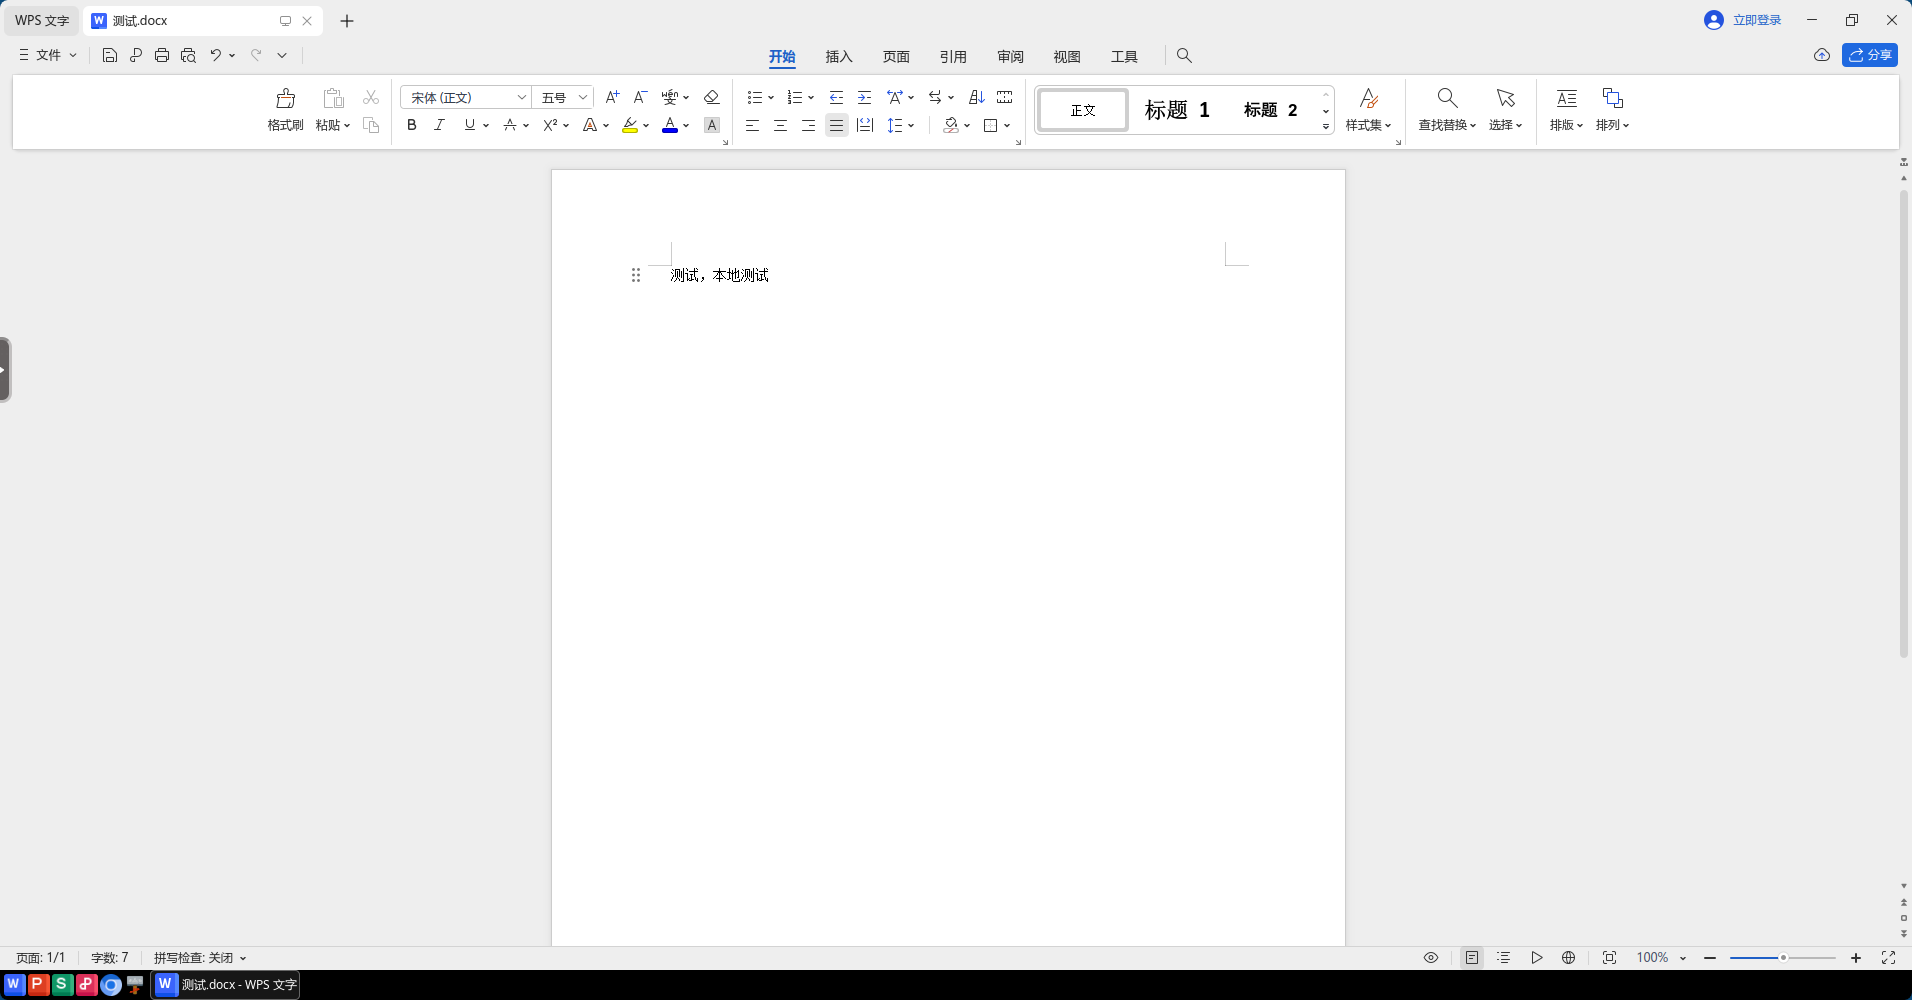
Task: Switch to the 审阅 tab
Action: (1010, 56)
